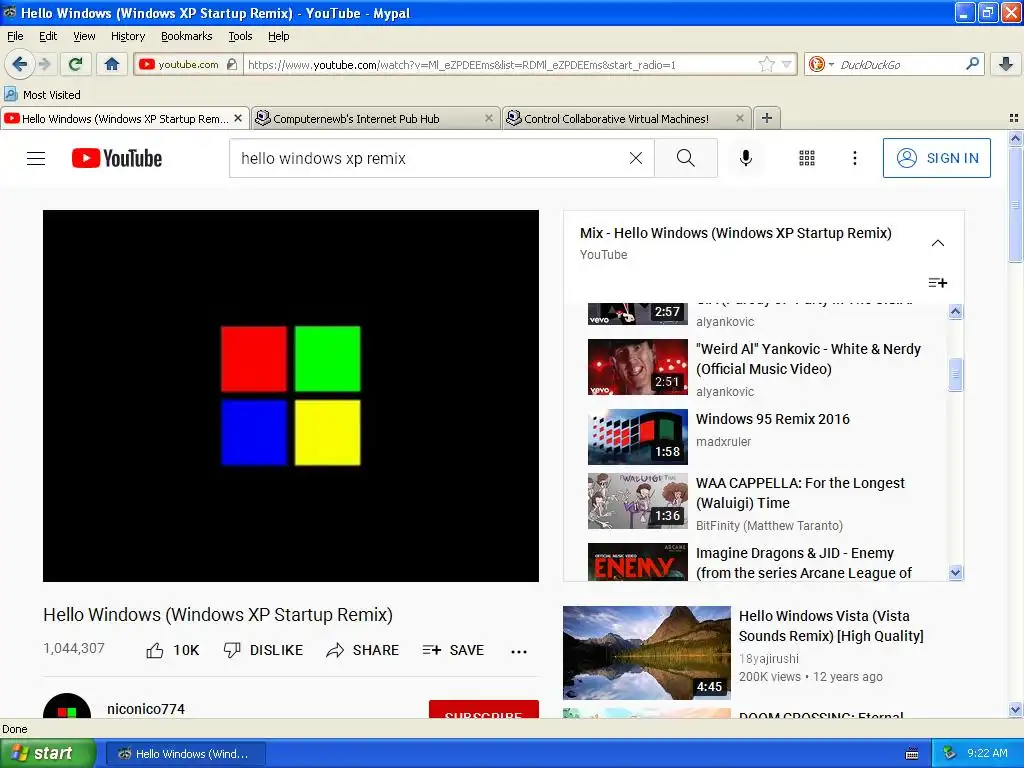The height and width of the screenshot is (768, 1024).
Task: Save the mix playlist to library icon
Action: coord(937,283)
